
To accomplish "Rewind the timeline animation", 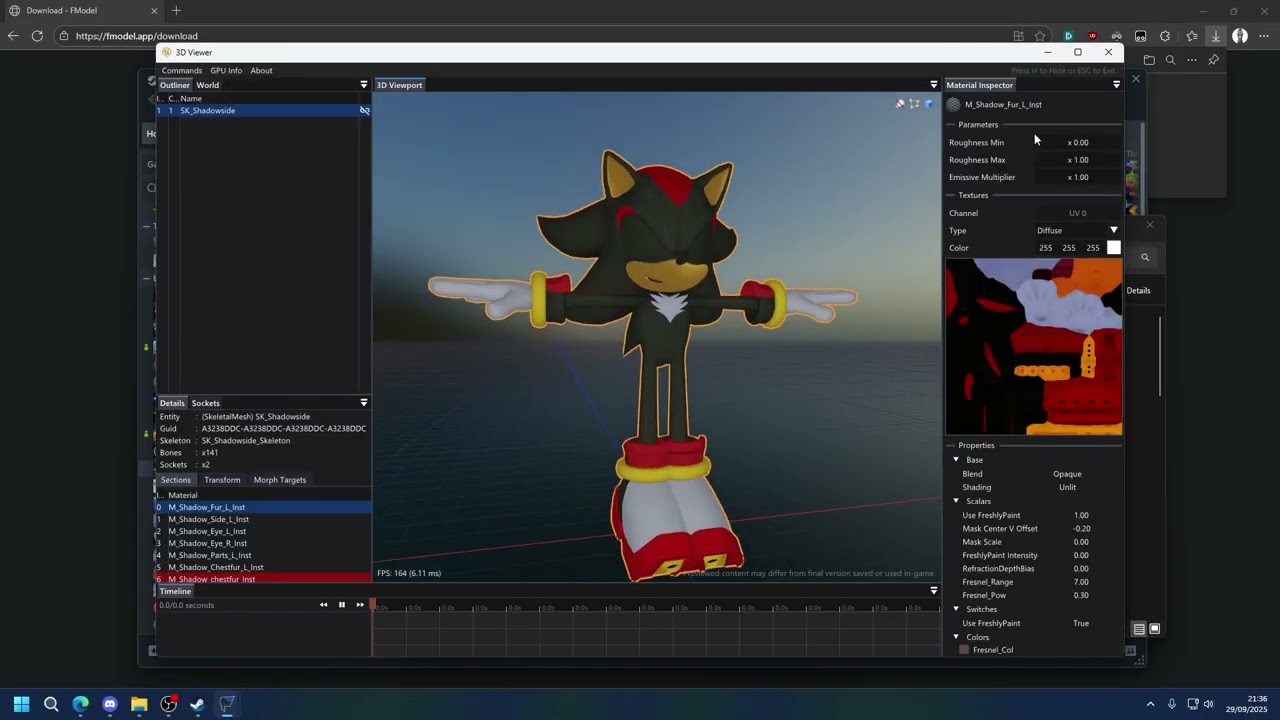I will coord(323,604).
